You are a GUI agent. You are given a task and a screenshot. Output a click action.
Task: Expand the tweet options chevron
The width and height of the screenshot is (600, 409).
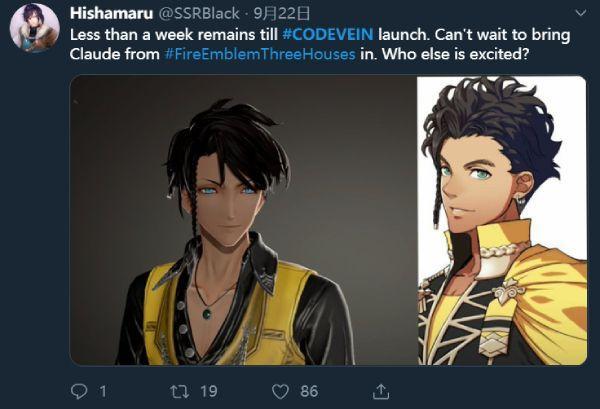[580, 13]
